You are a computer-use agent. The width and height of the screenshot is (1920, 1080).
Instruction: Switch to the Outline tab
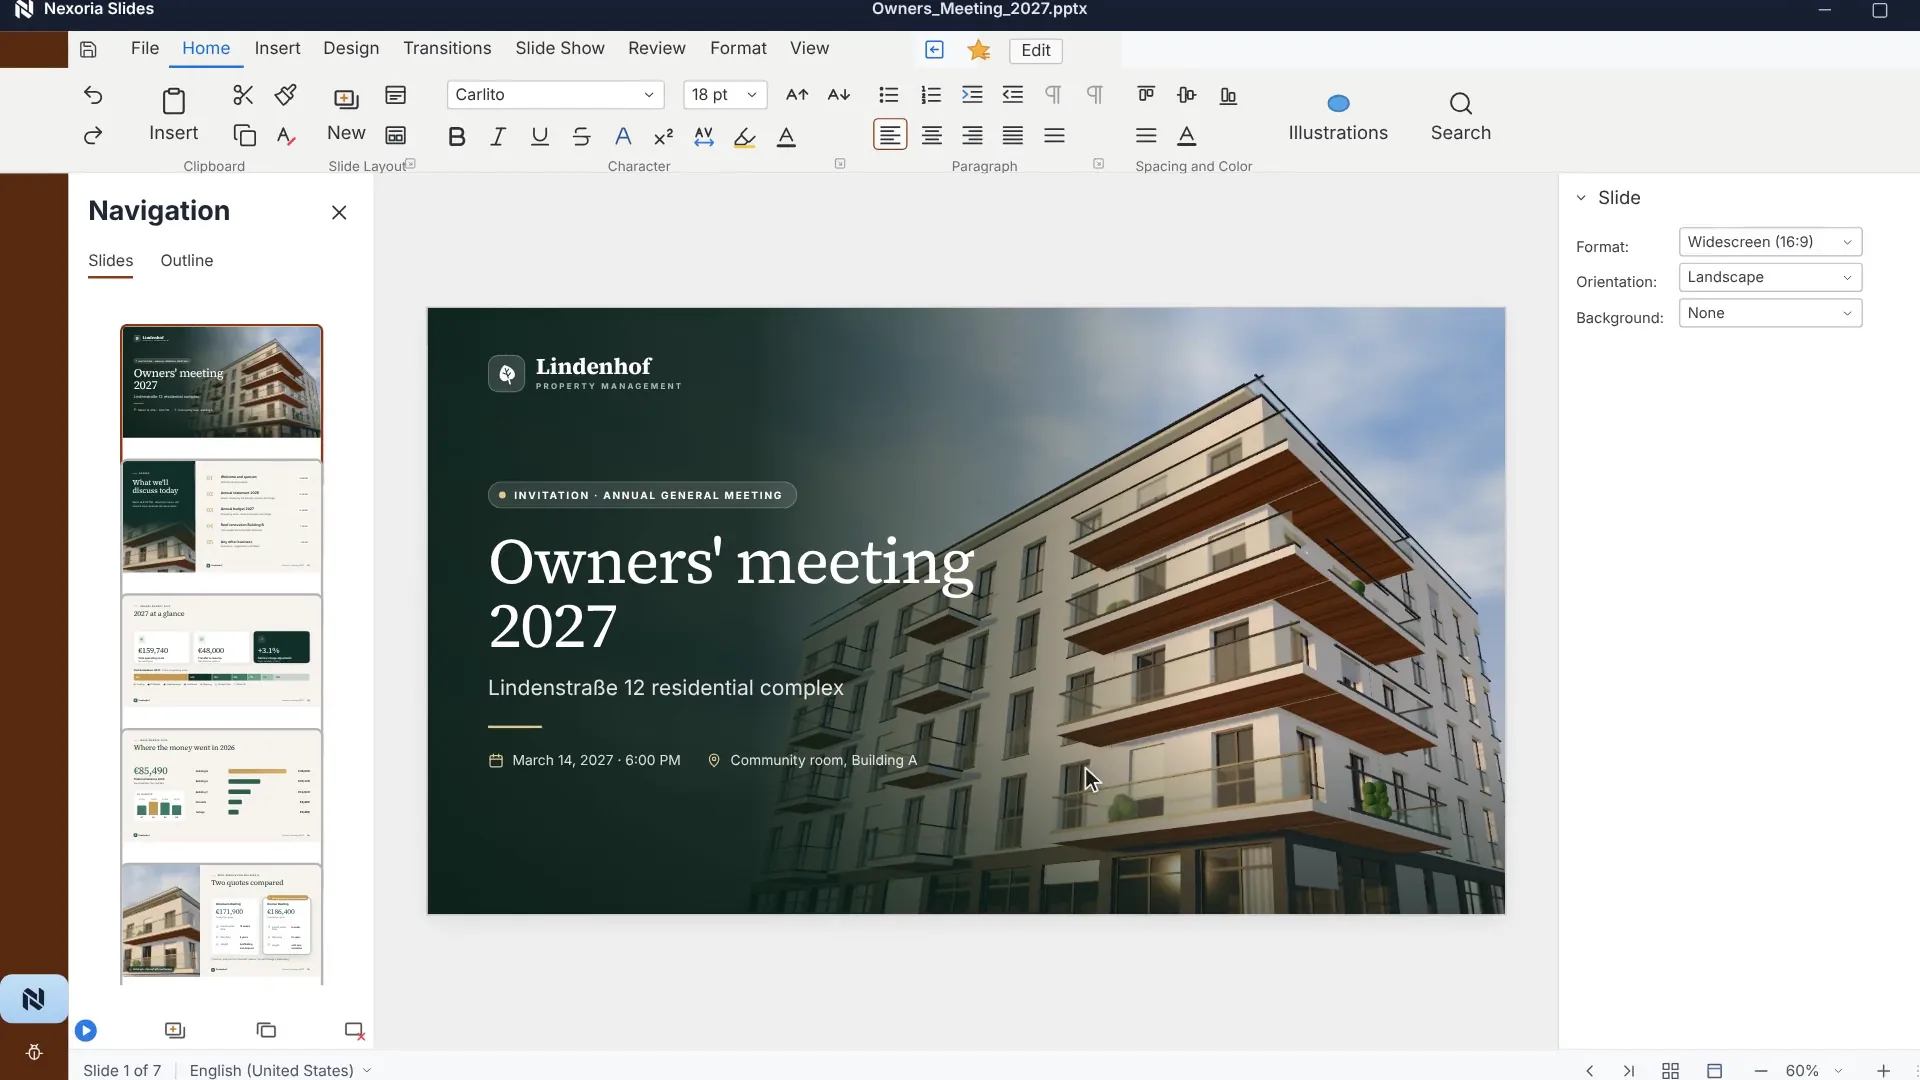coord(187,261)
